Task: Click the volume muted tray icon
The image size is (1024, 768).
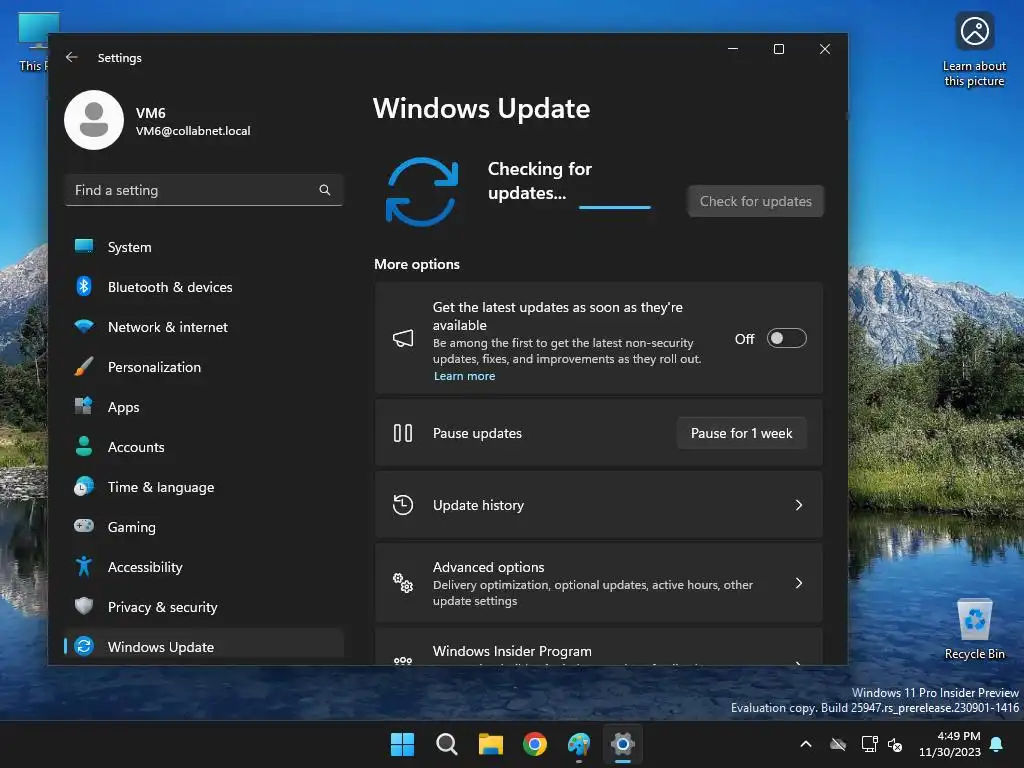Action: (895, 744)
